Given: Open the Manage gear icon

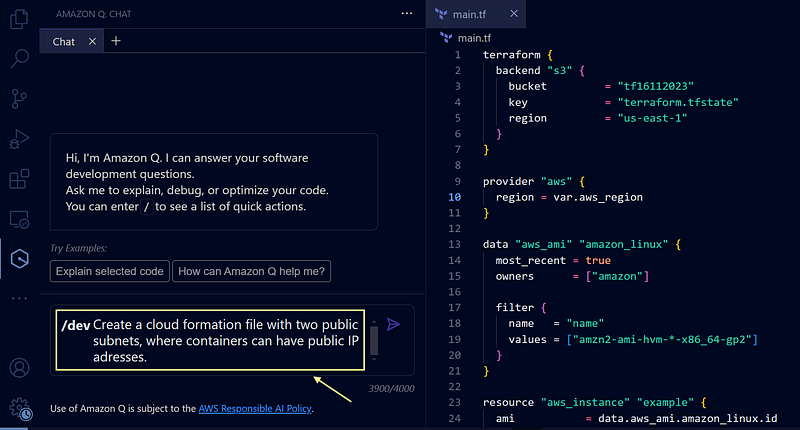Looking at the screenshot, I should [20, 409].
